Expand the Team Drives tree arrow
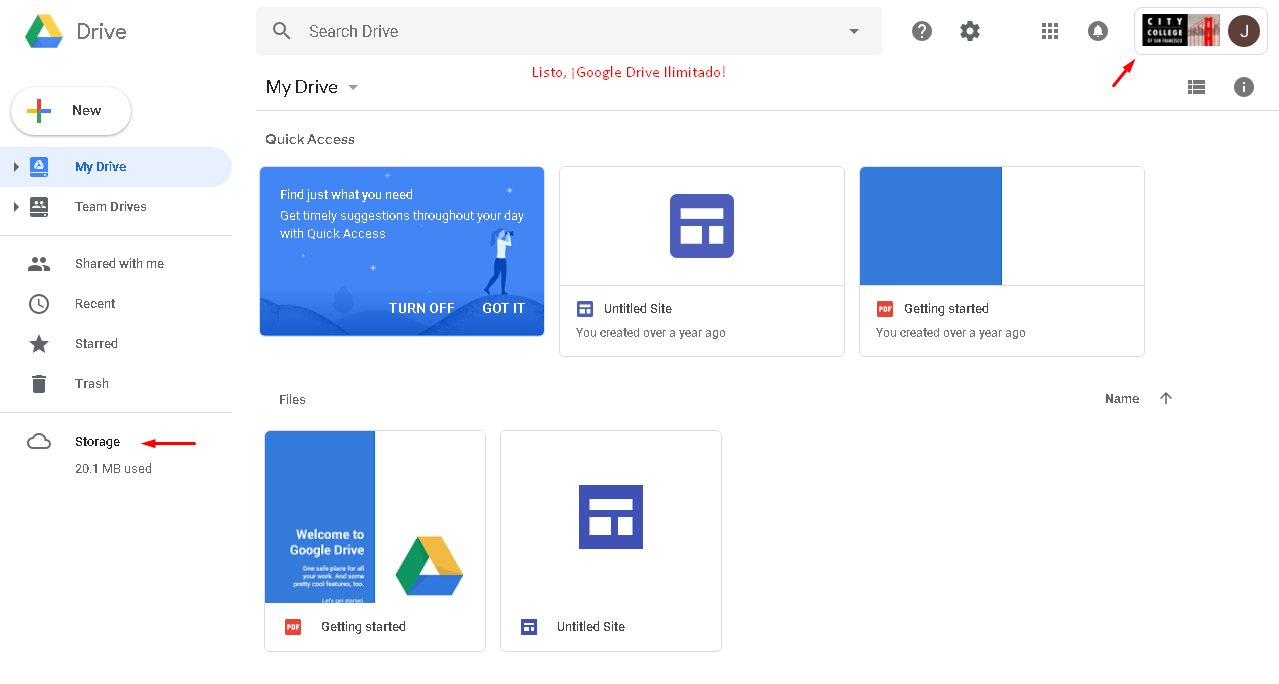The width and height of the screenshot is (1279, 684). (16, 207)
